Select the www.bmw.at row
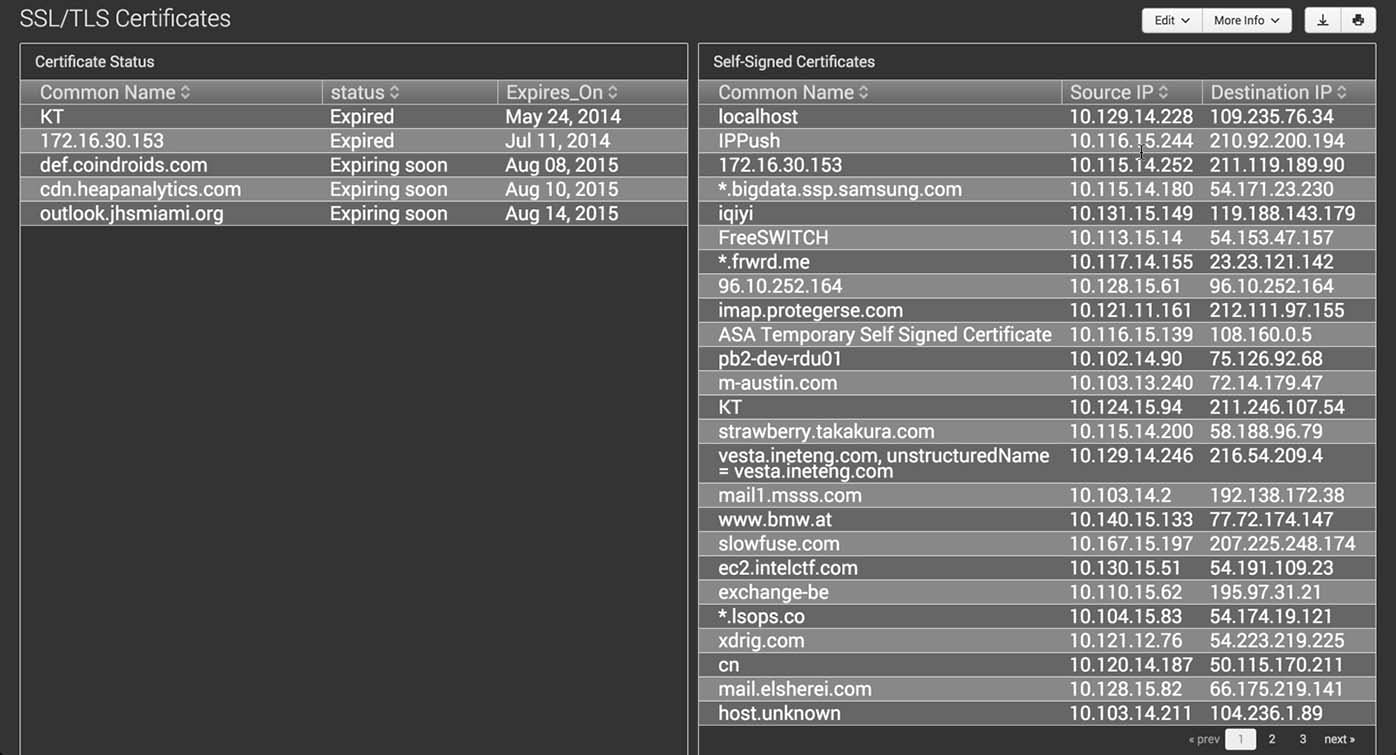Viewport: 1396px width, 755px height. [x=1037, y=519]
